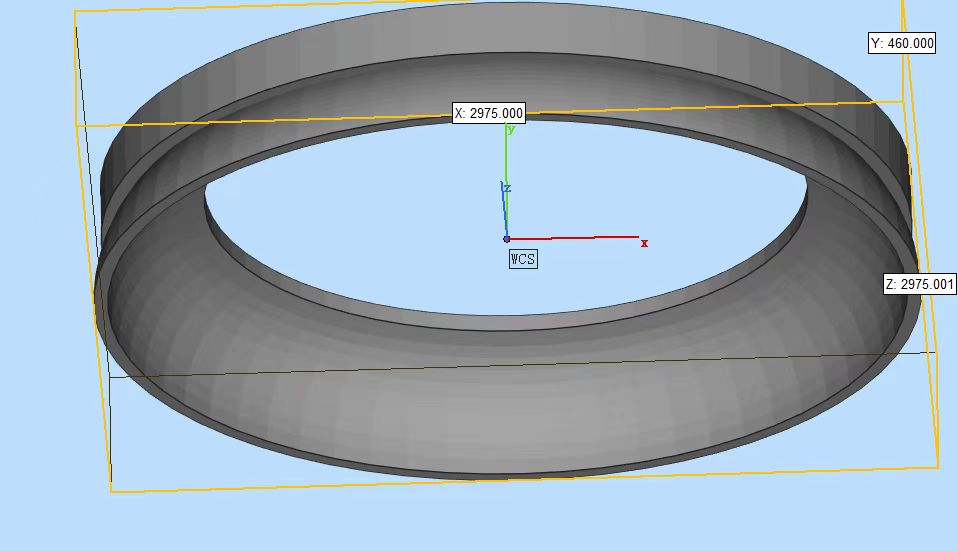This screenshot has height=551, width=958.
Task: Click the bounding box bottom-right corner
Action: pos(938,466)
